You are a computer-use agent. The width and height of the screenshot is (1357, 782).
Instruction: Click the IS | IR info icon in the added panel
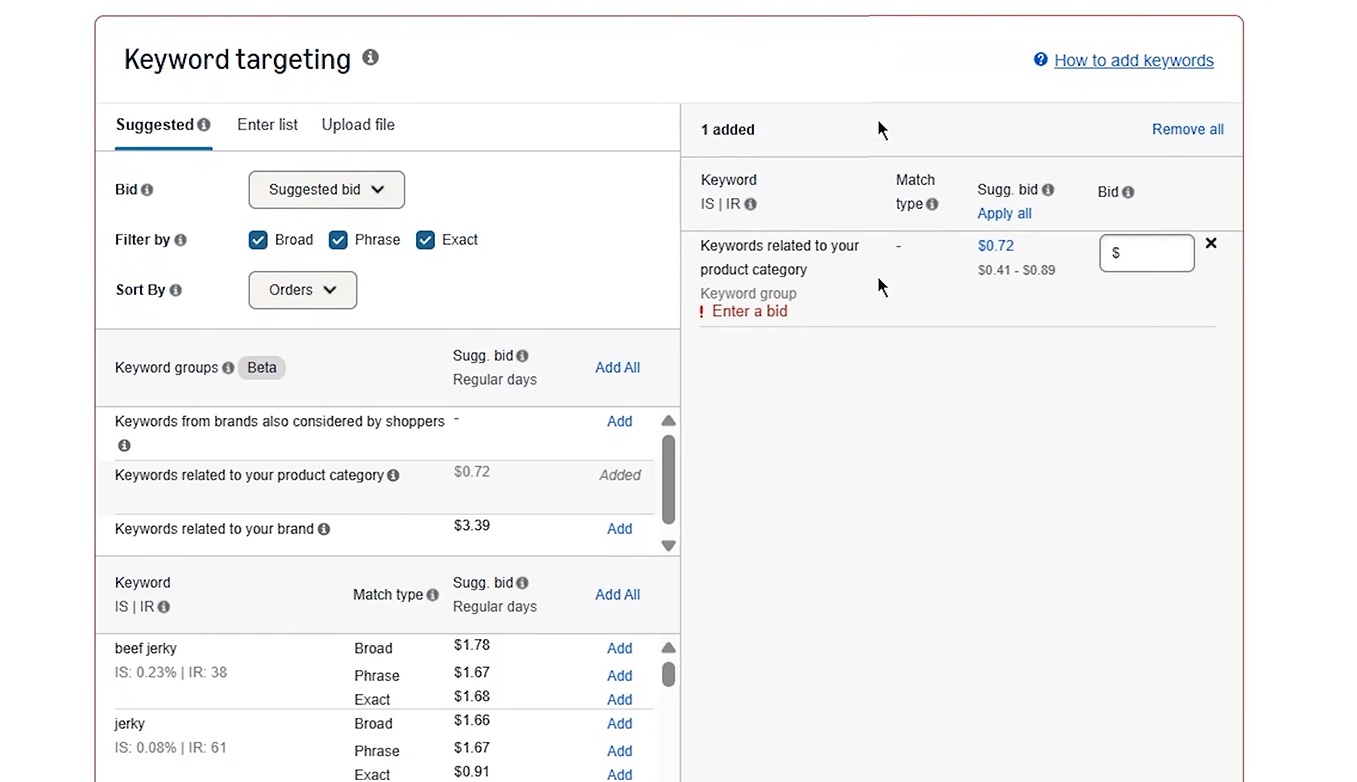click(x=750, y=204)
